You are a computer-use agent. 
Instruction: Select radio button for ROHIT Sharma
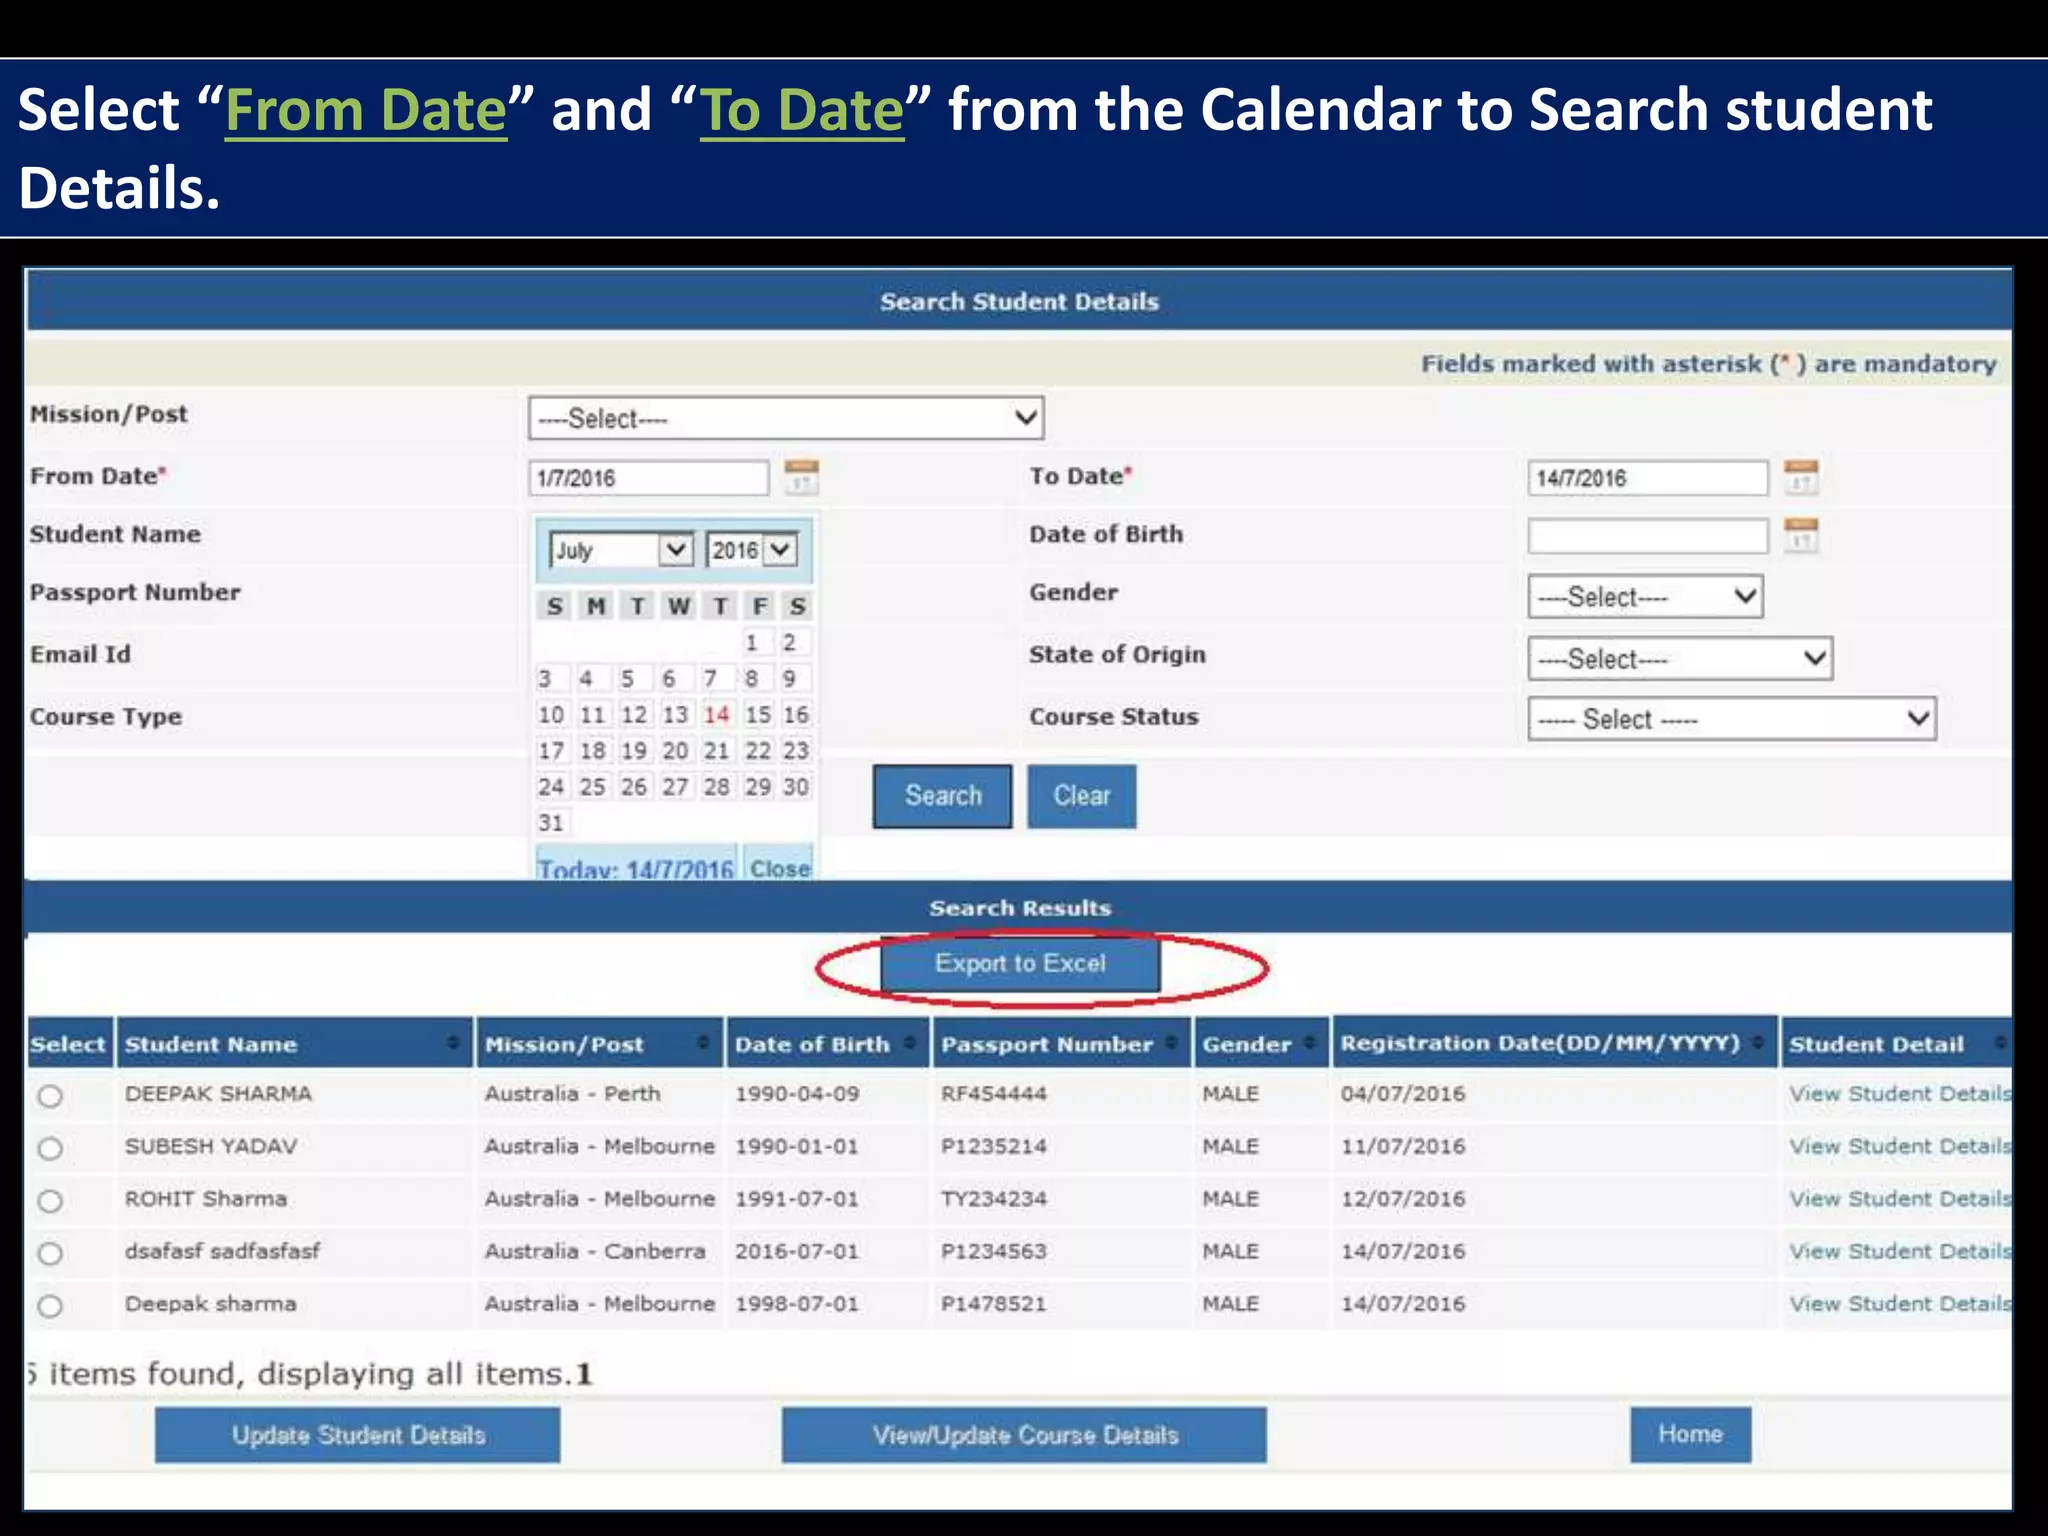(x=50, y=1201)
